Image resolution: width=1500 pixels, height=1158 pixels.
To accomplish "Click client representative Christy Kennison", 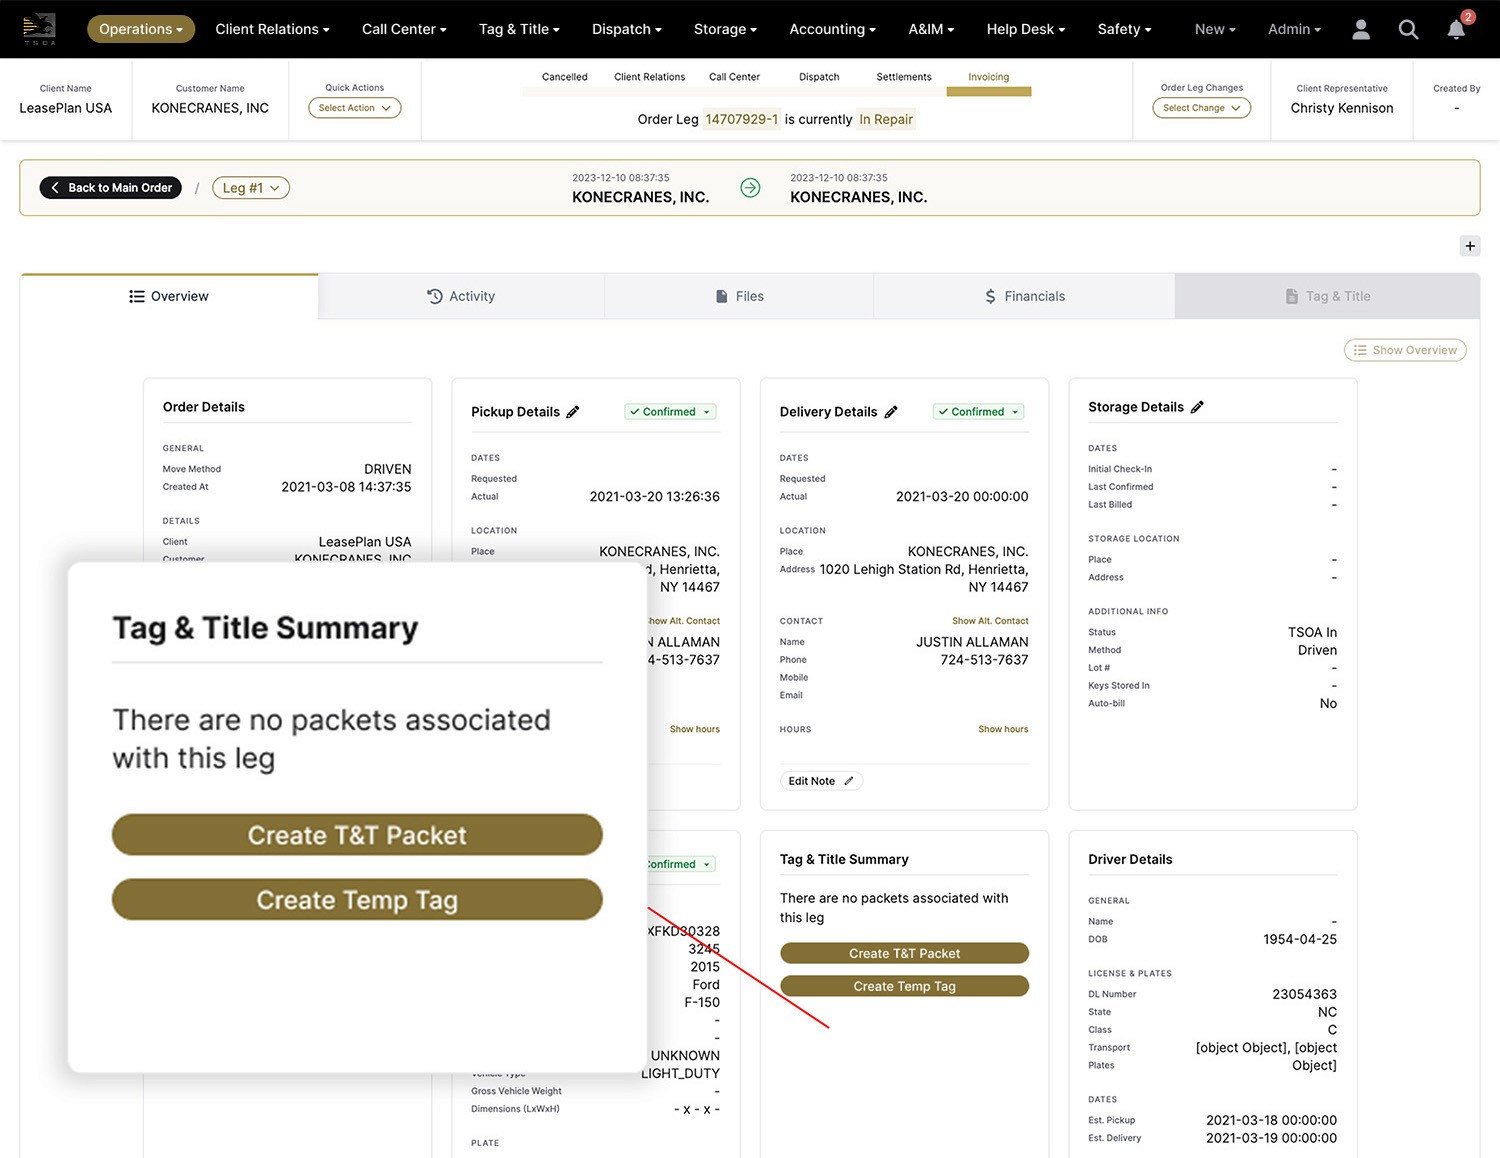I will 1341,108.
